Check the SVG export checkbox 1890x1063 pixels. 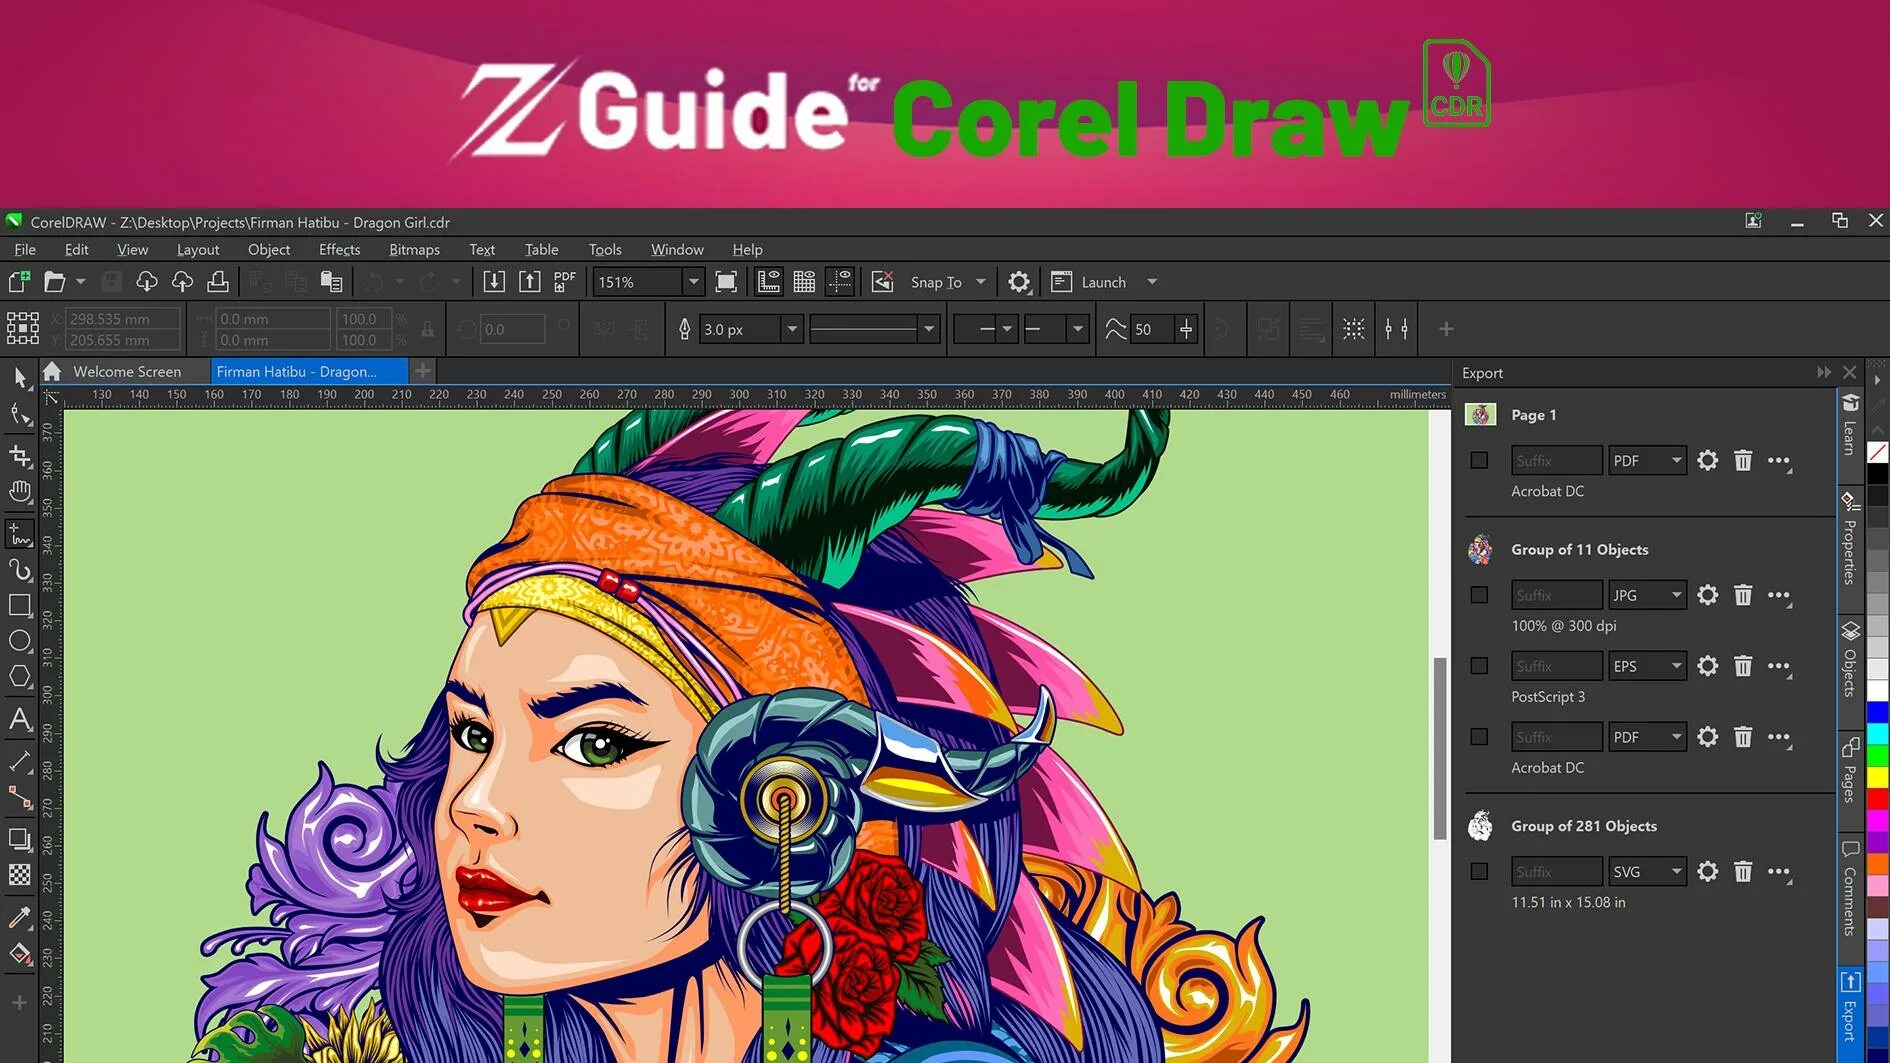[x=1480, y=871]
